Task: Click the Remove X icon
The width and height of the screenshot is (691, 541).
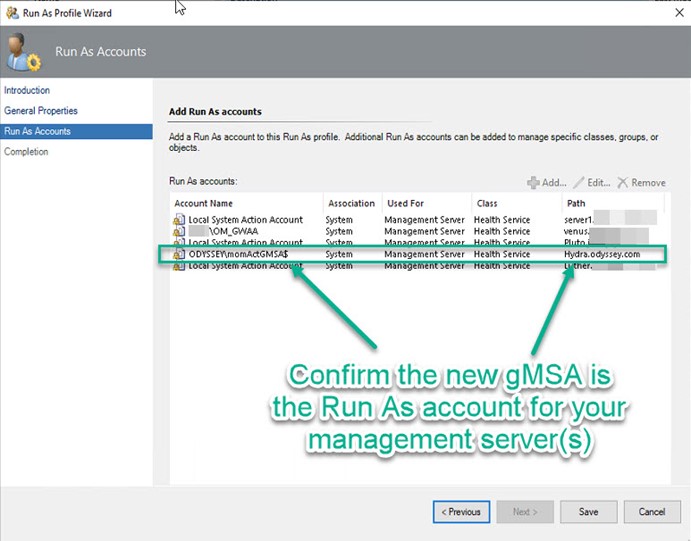Action: click(x=623, y=183)
